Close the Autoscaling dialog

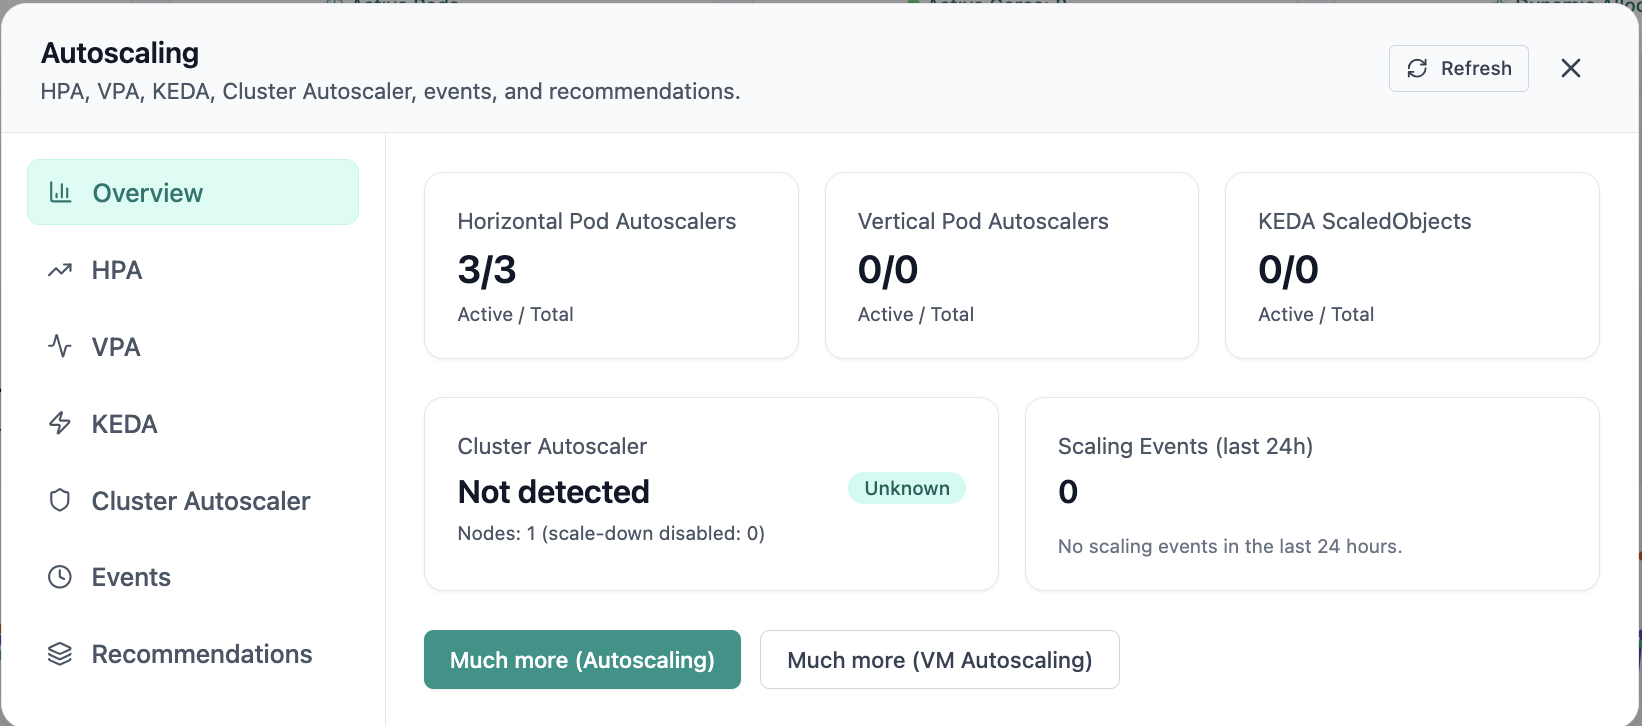(1571, 68)
